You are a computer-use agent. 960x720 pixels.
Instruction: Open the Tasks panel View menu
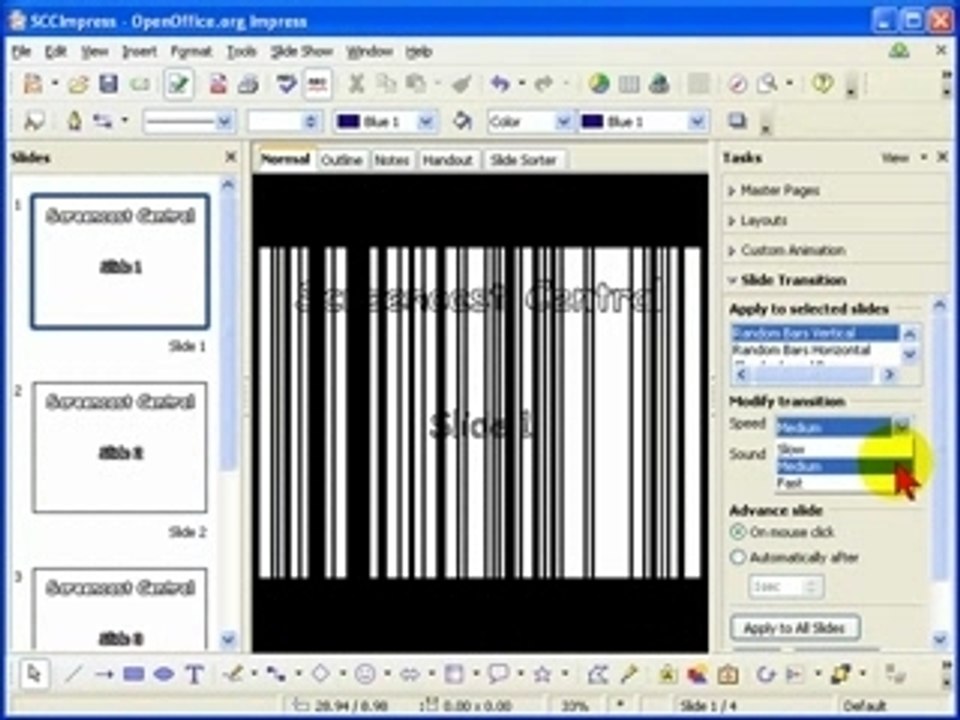point(902,158)
